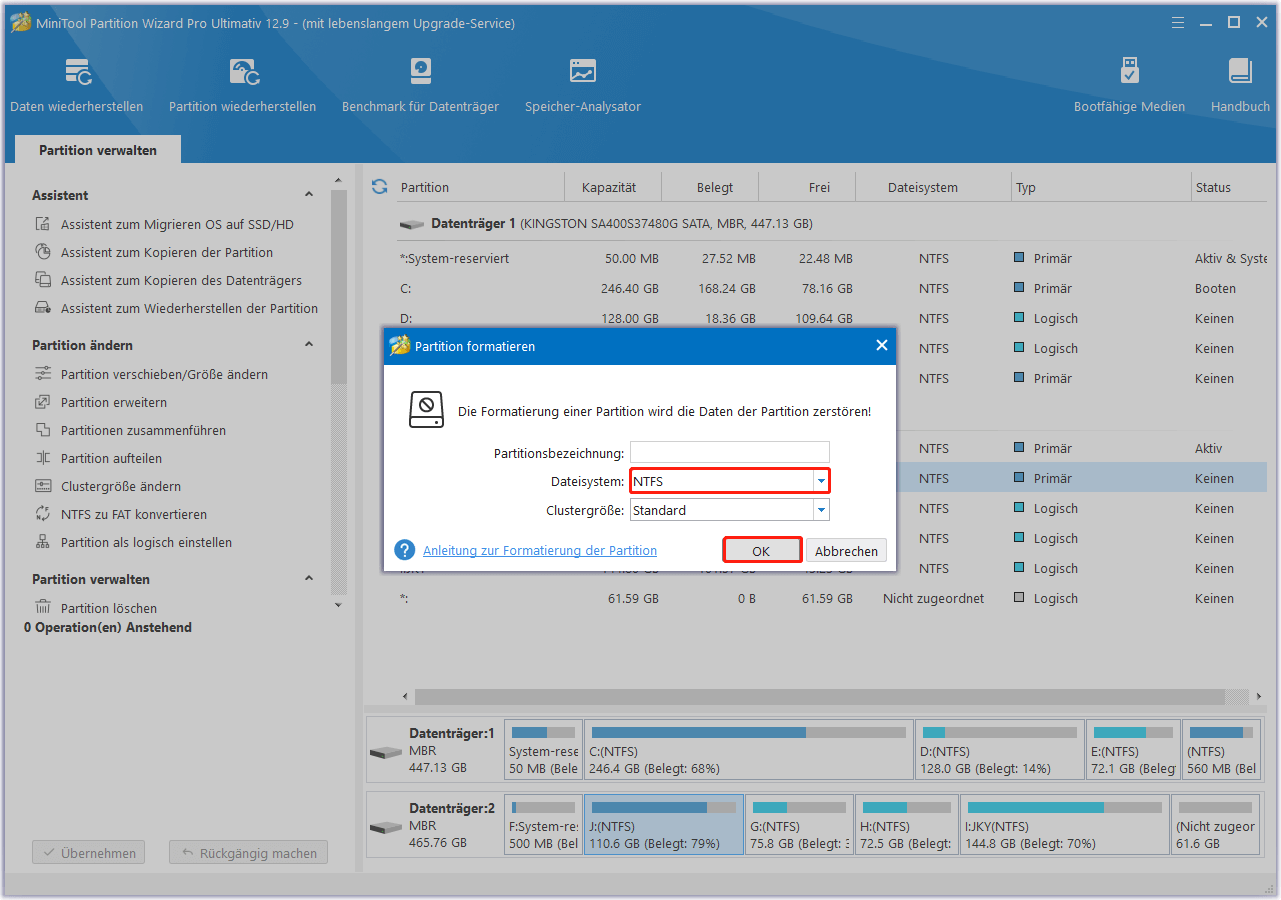This screenshot has height=900, width=1281.
Task: Collapse the Partition ändern section
Action: click(x=309, y=345)
